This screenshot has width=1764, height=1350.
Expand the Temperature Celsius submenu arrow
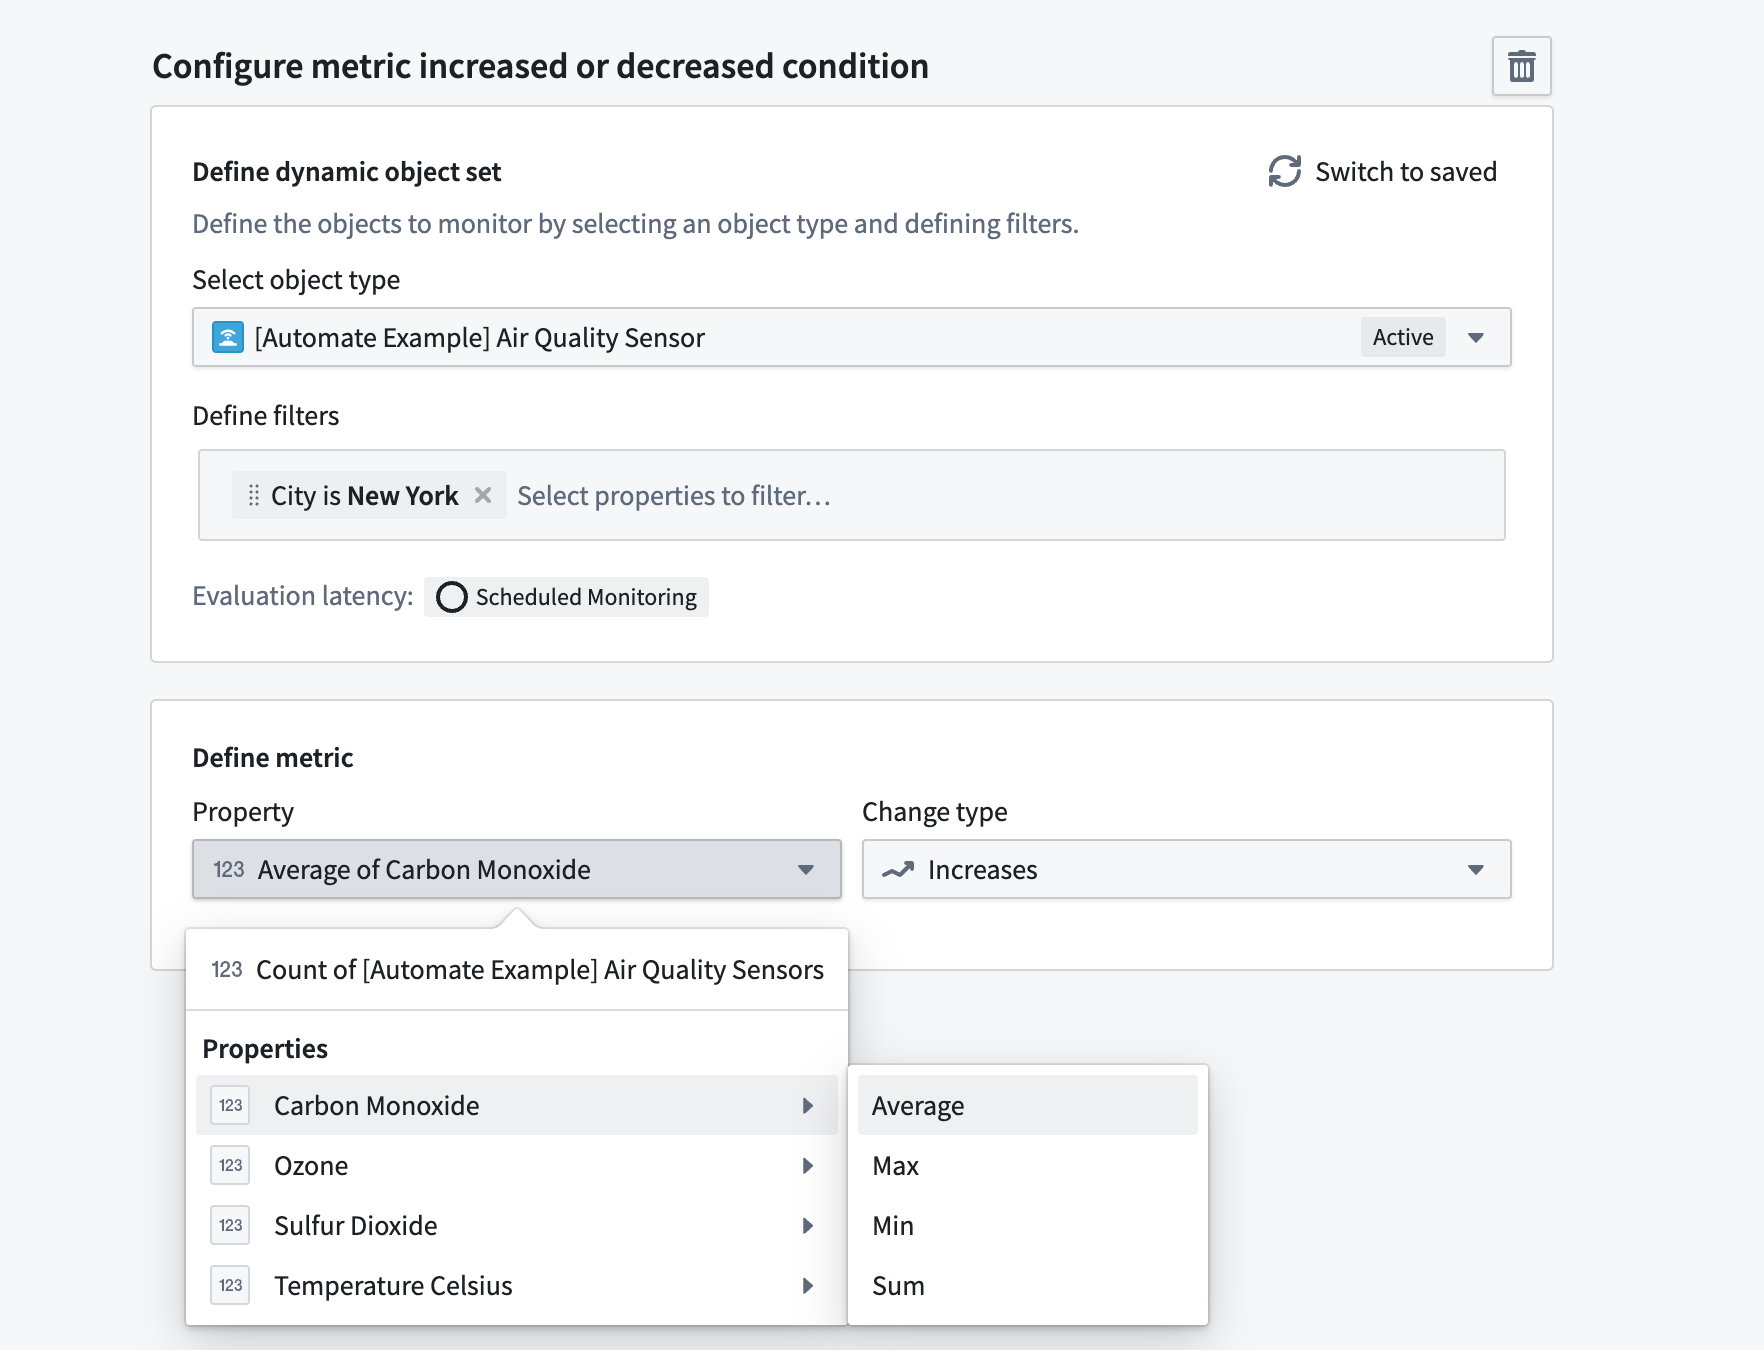(808, 1285)
